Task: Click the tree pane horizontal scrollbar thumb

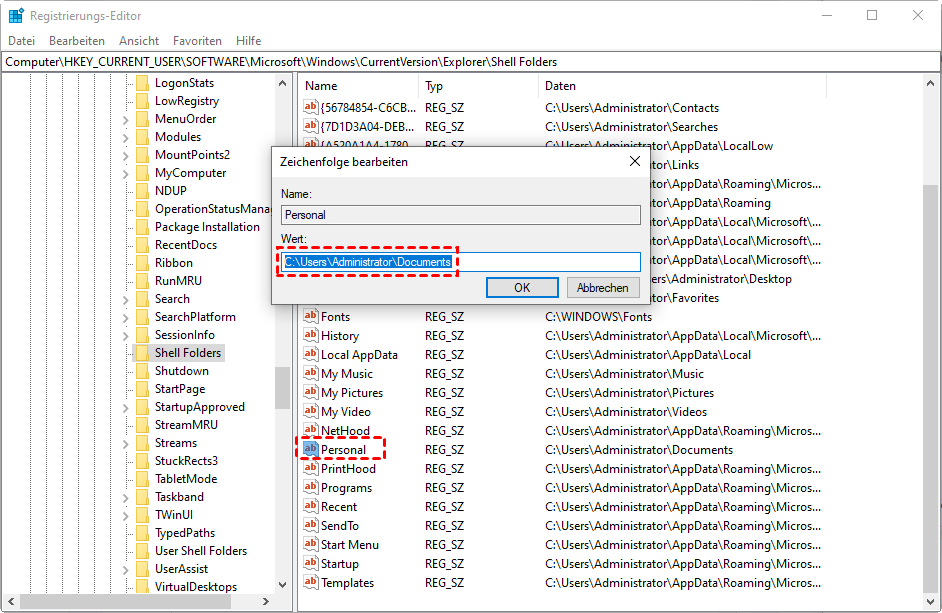Action: pyautogui.click(x=126, y=601)
